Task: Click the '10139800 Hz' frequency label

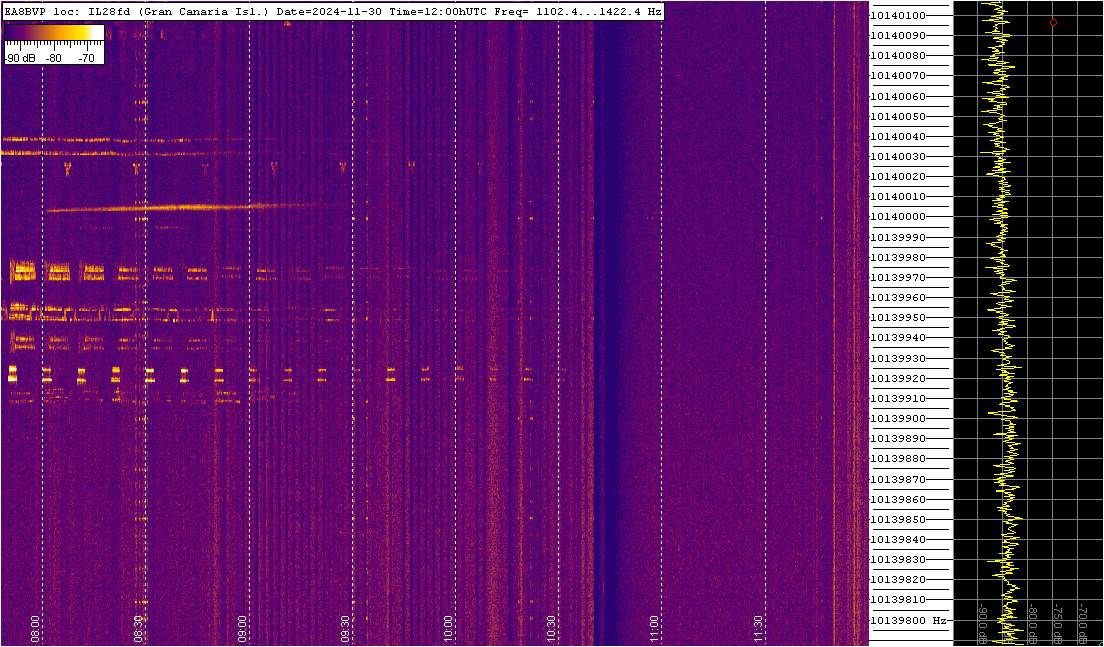Action: point(907,620)
